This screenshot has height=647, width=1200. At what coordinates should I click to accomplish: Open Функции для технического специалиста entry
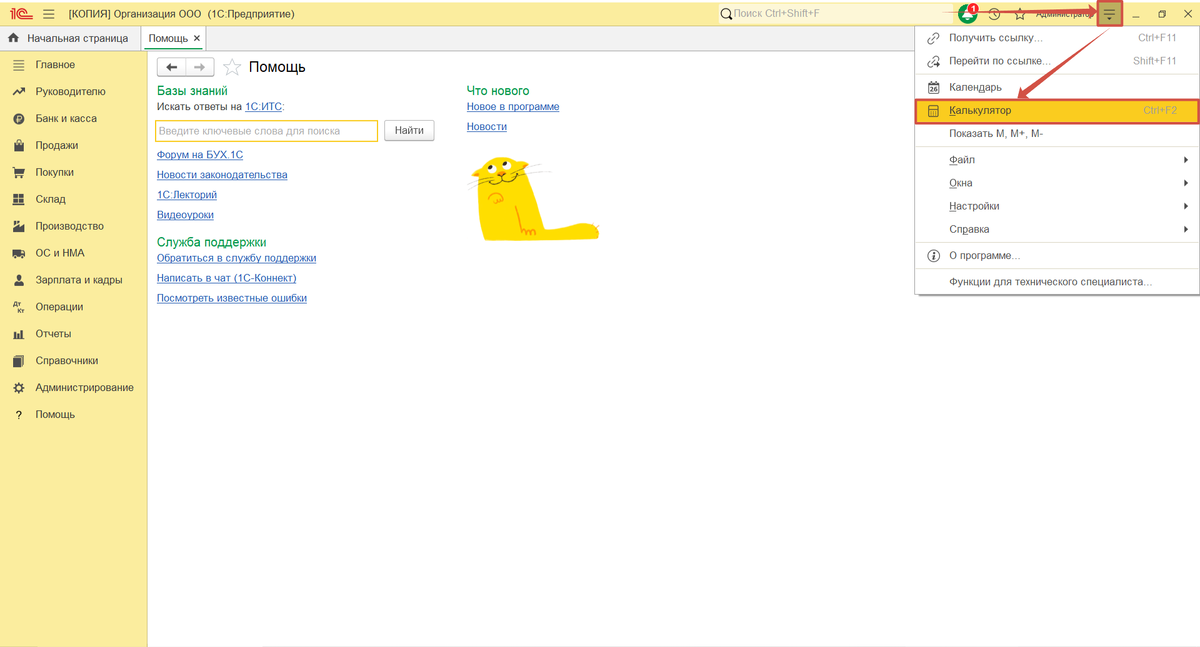coord(1057,282)
